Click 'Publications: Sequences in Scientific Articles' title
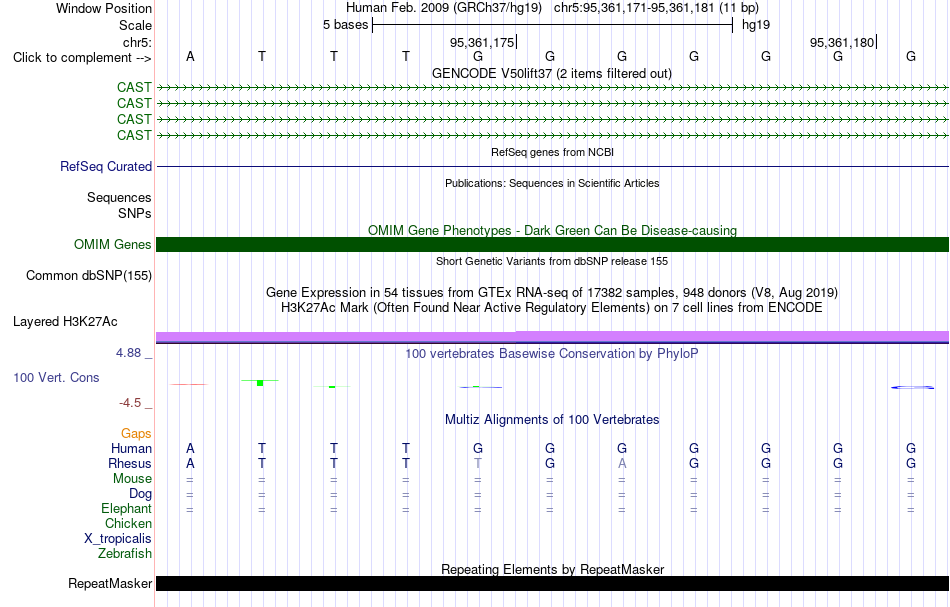 (552, 183)
